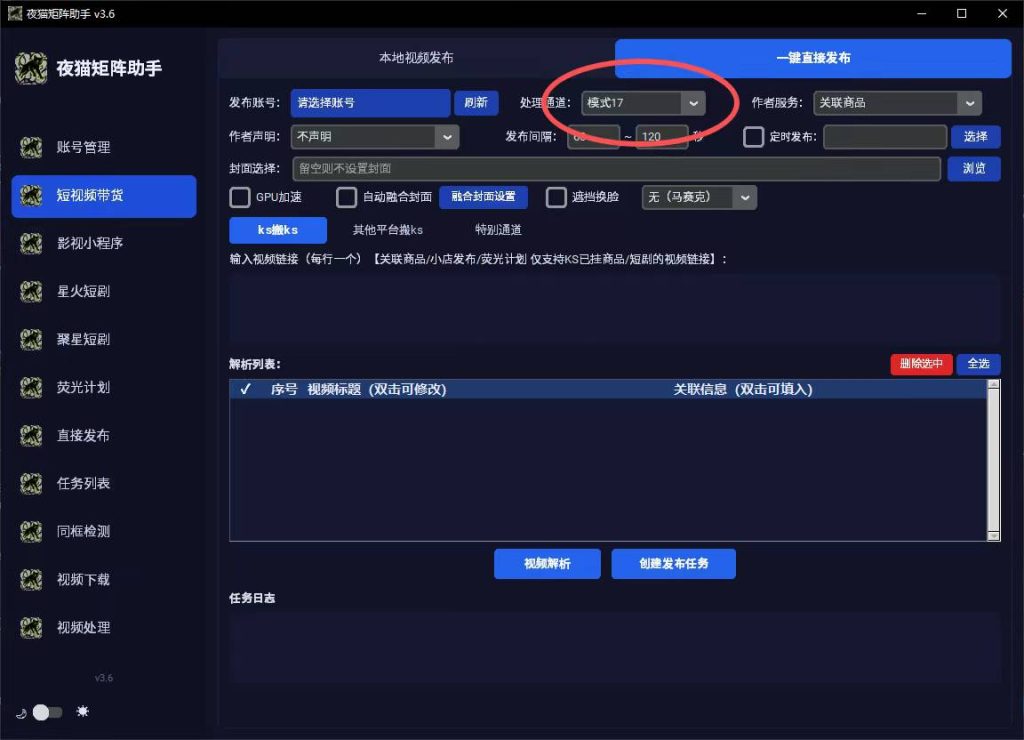Click the 发布间隔 maximum field showing 120
1024x740 pixels.
point(662,137)
